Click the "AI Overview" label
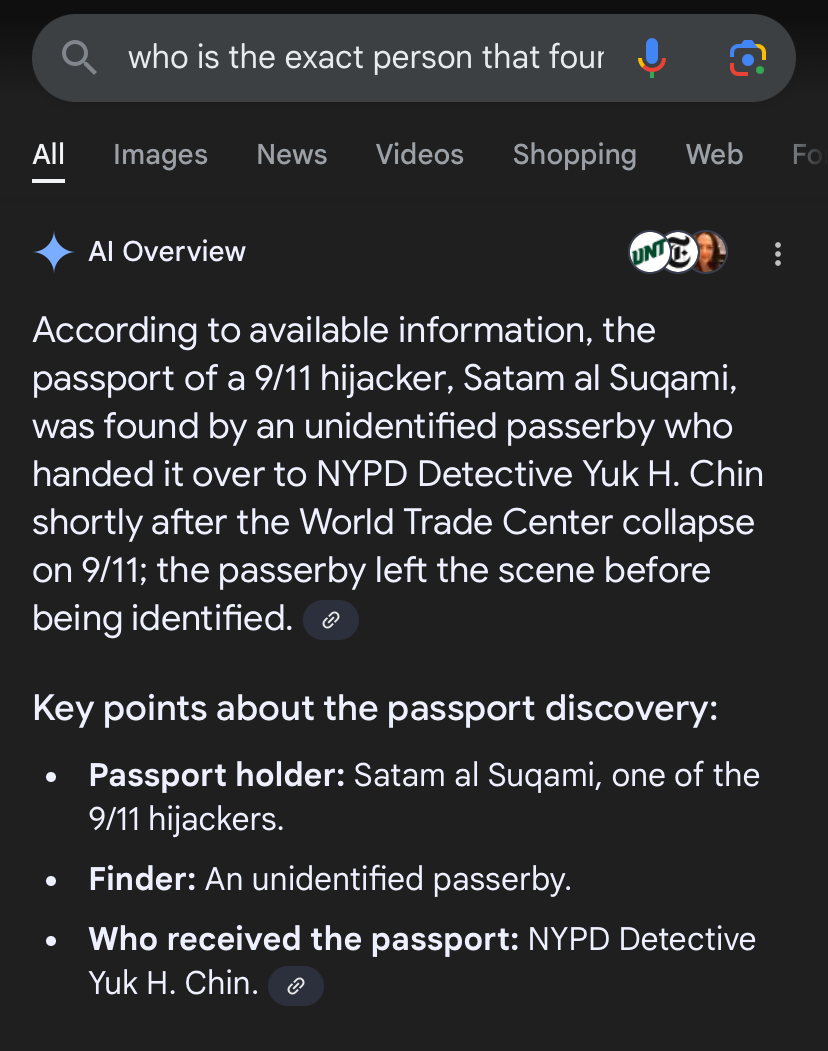The width and height of the screenshot is (828, 1051). (x=167, y=252)
